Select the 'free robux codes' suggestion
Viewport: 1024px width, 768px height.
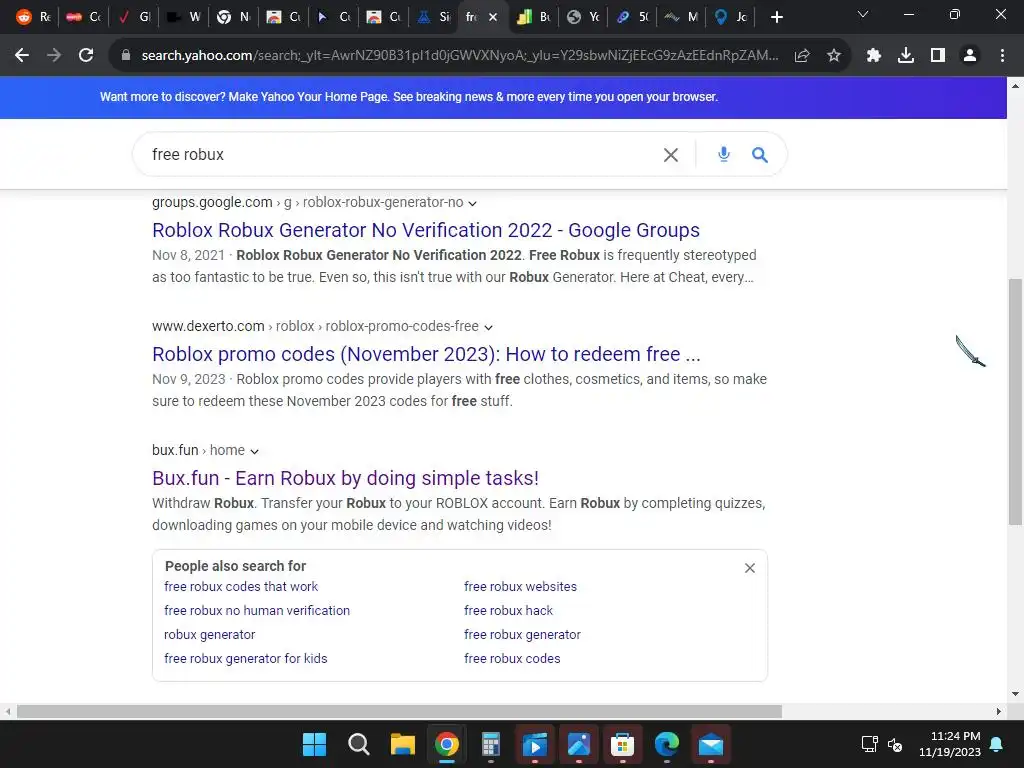[x=512, y=659]
